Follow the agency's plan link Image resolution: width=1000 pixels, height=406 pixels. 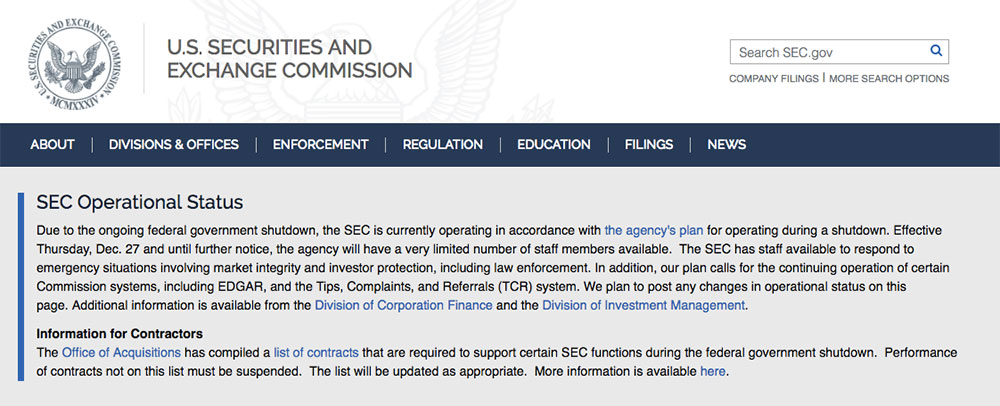pos(654,230)
